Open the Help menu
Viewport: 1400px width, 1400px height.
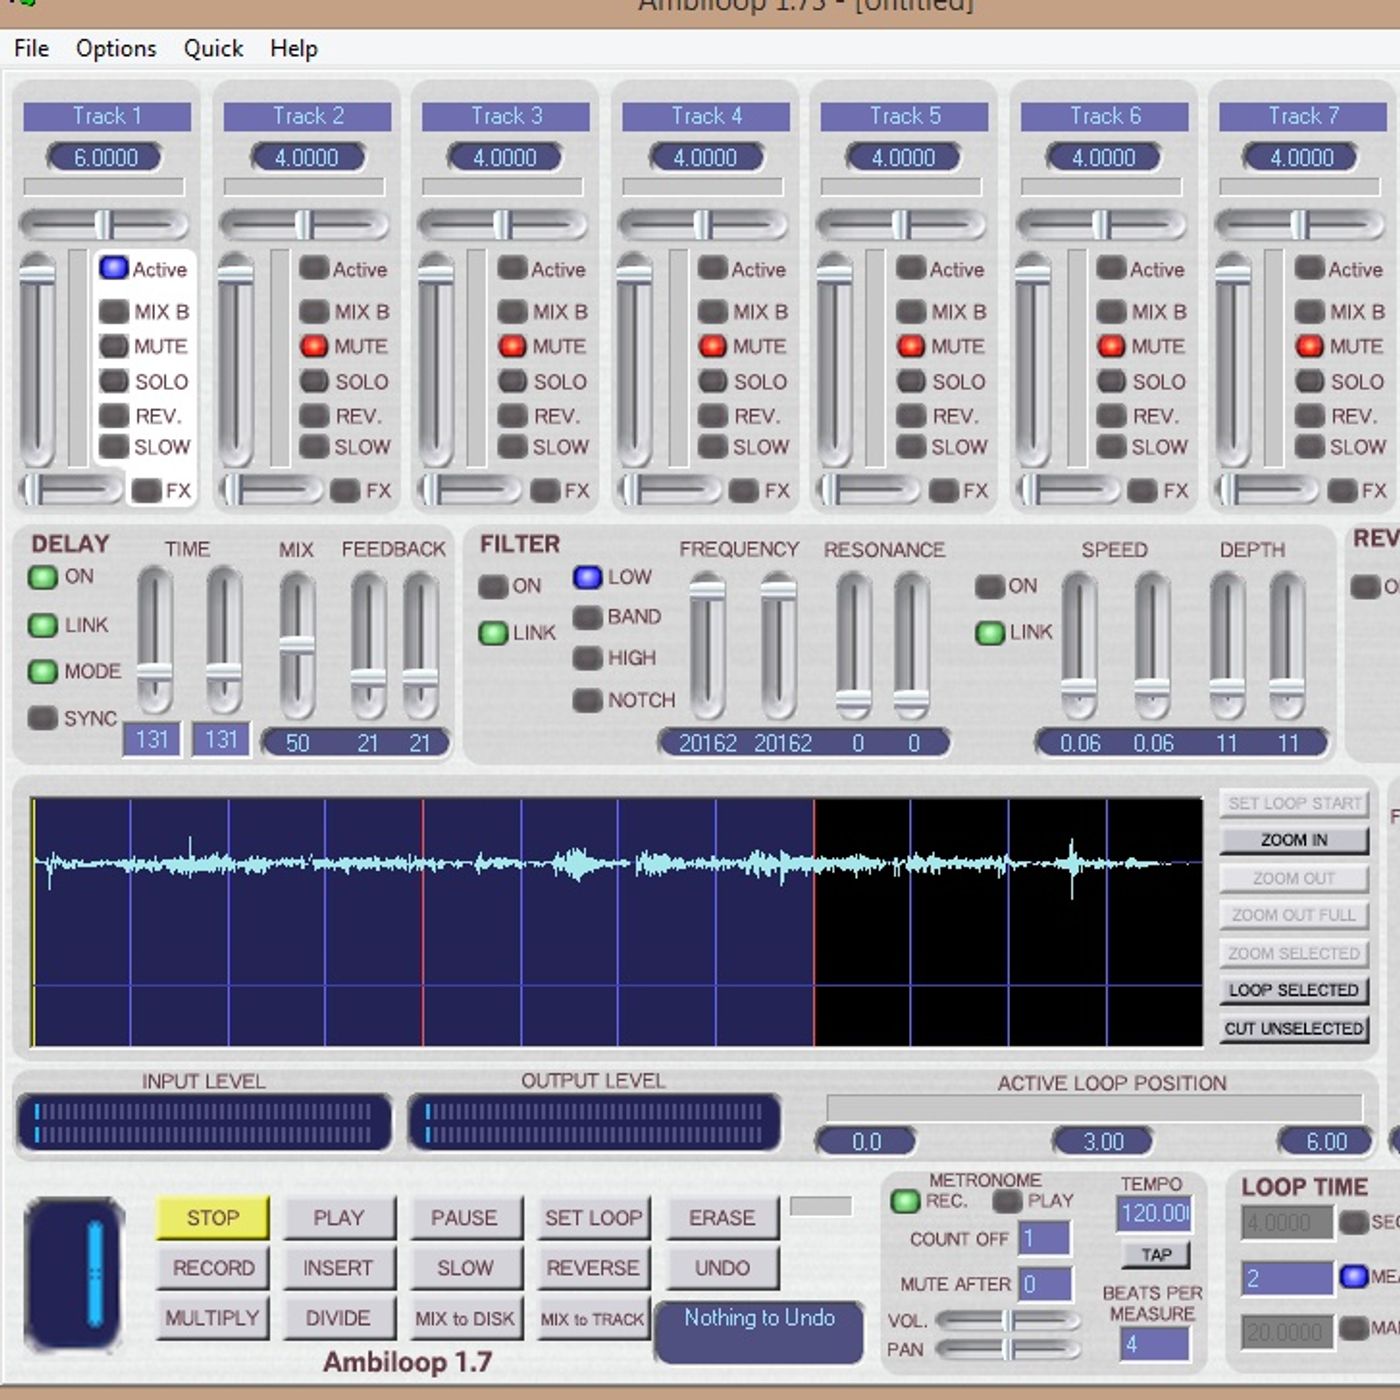coord(294,48)
